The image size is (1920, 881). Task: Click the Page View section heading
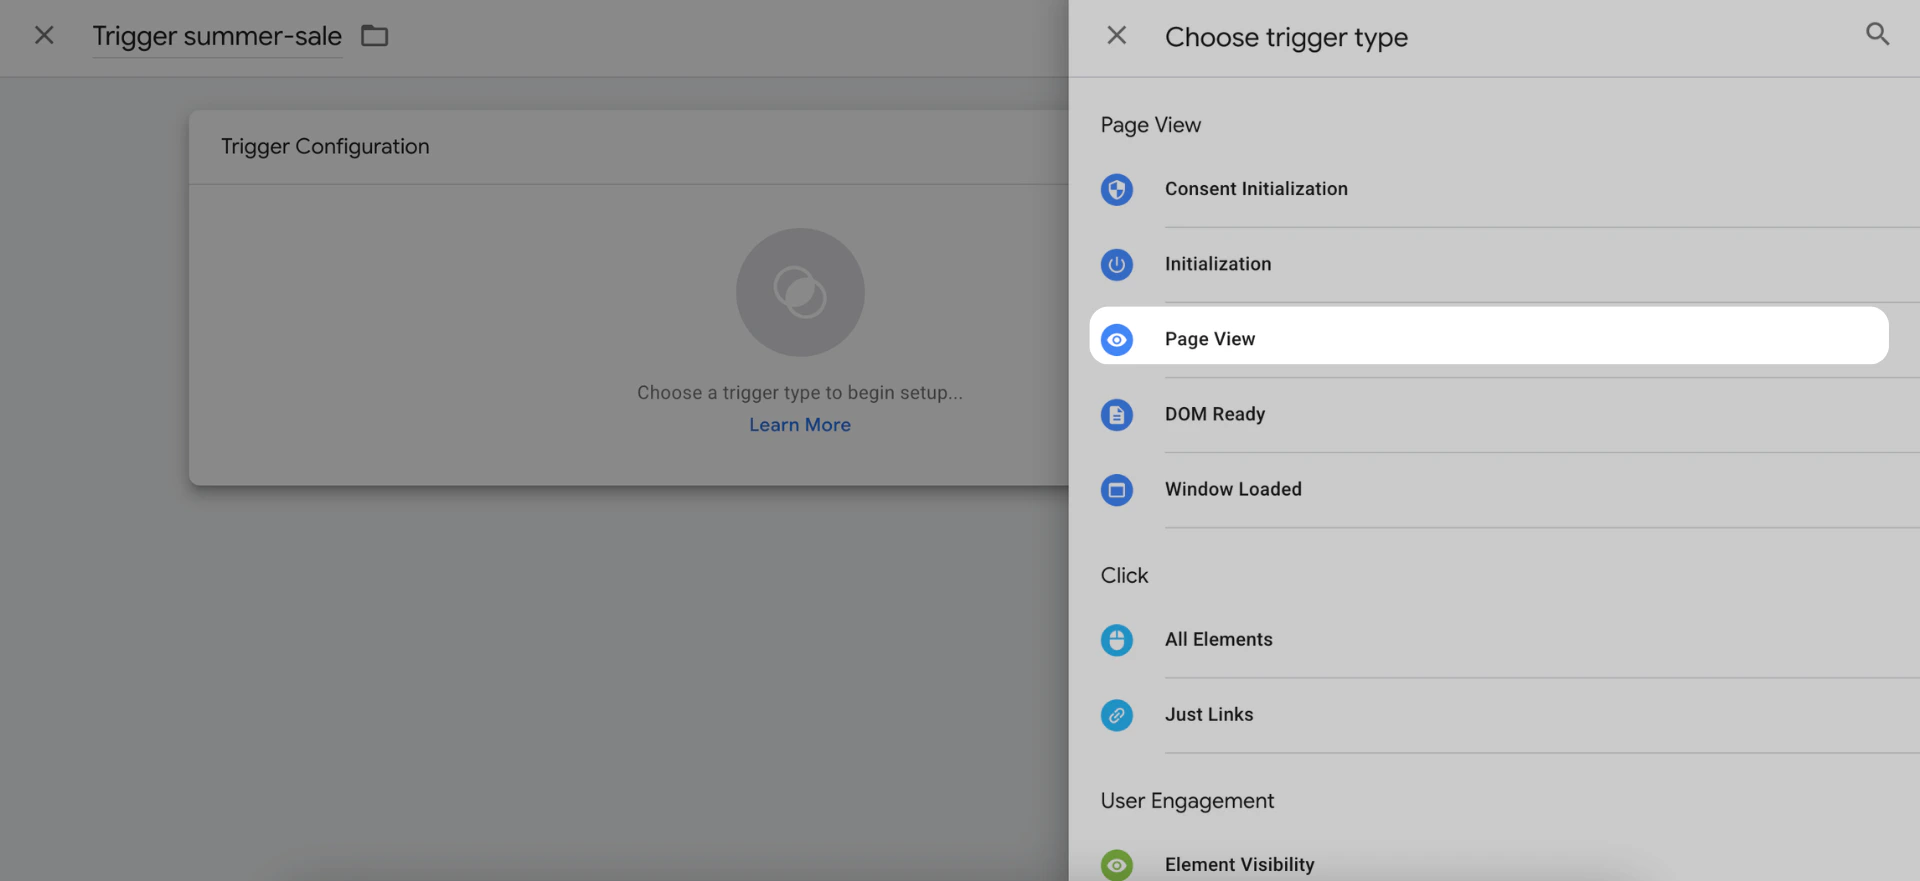1150,125
